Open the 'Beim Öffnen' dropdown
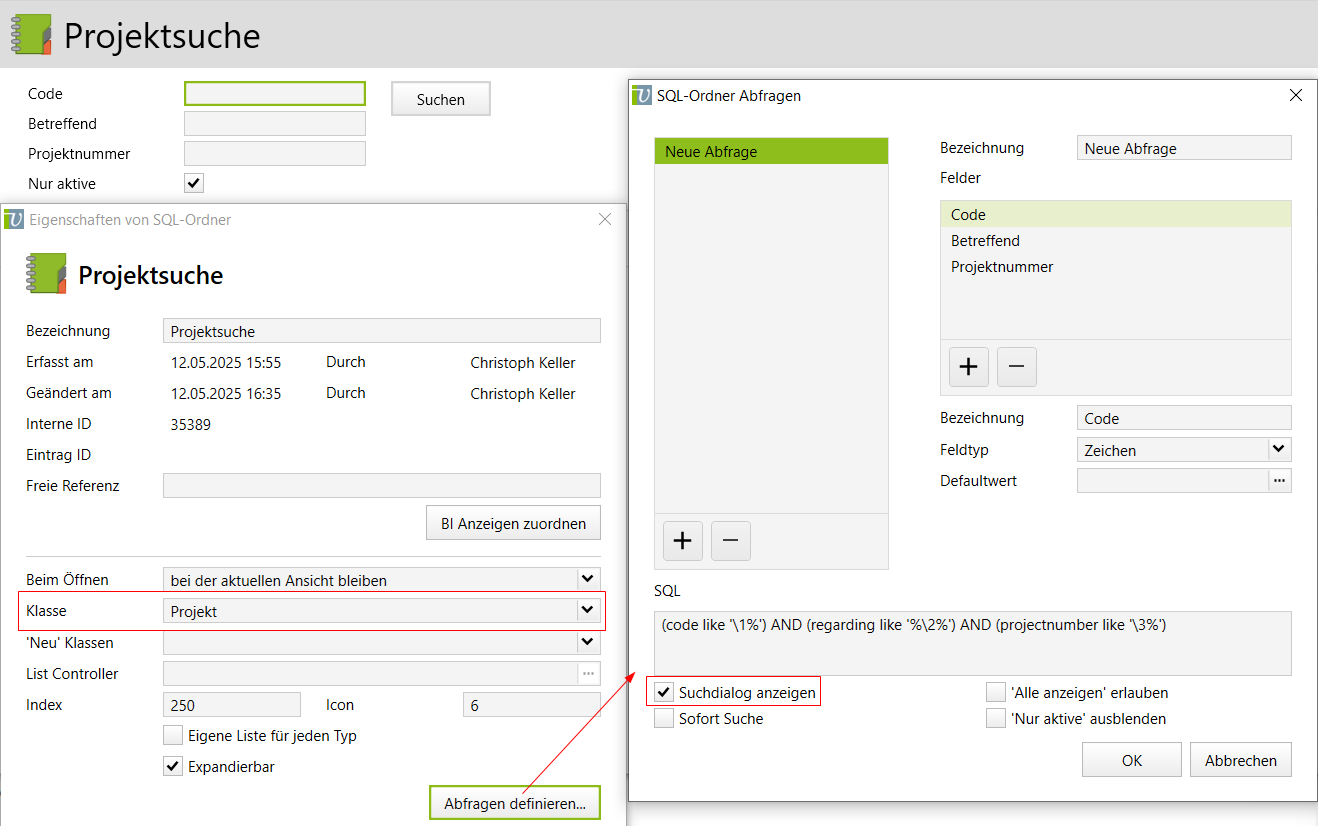The width and height of the screenshot is (1318, 826). (x=587, y=580)
